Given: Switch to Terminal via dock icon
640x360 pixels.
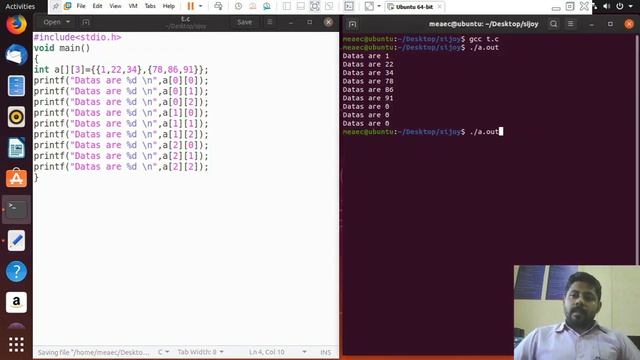Looking at the screenshot, I should [x=16, y=209].
